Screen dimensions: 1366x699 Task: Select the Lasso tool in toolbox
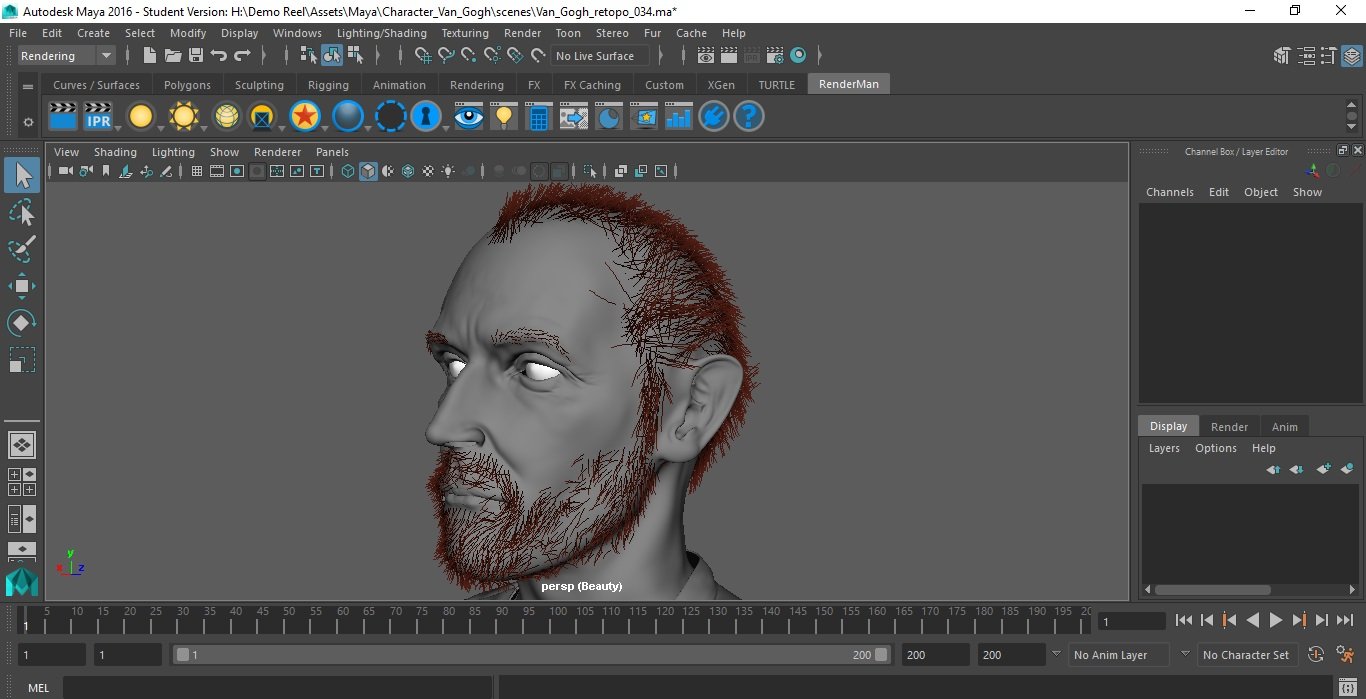pos(22,212)
